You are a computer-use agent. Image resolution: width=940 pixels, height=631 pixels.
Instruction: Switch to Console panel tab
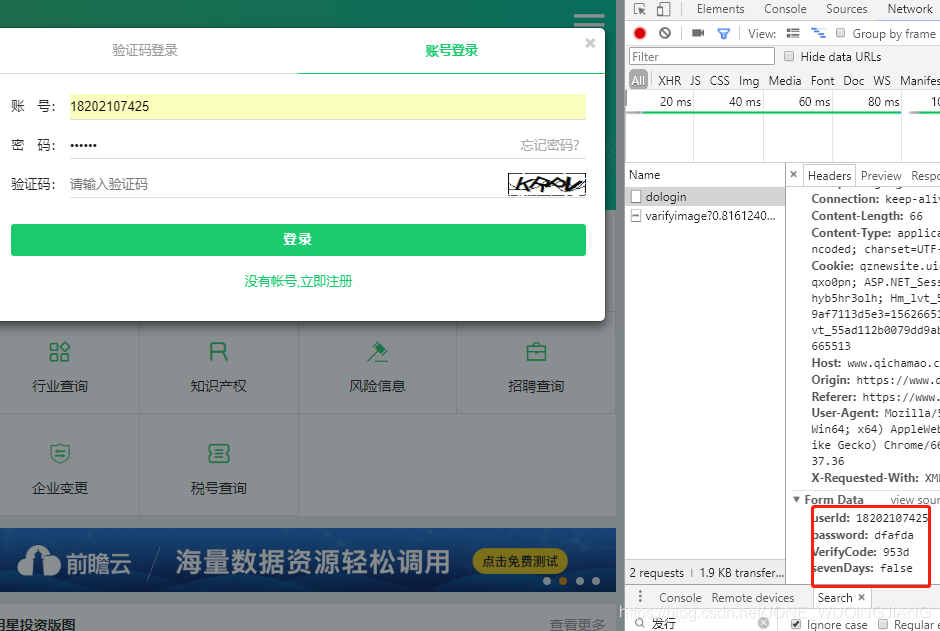coord(785,9)
